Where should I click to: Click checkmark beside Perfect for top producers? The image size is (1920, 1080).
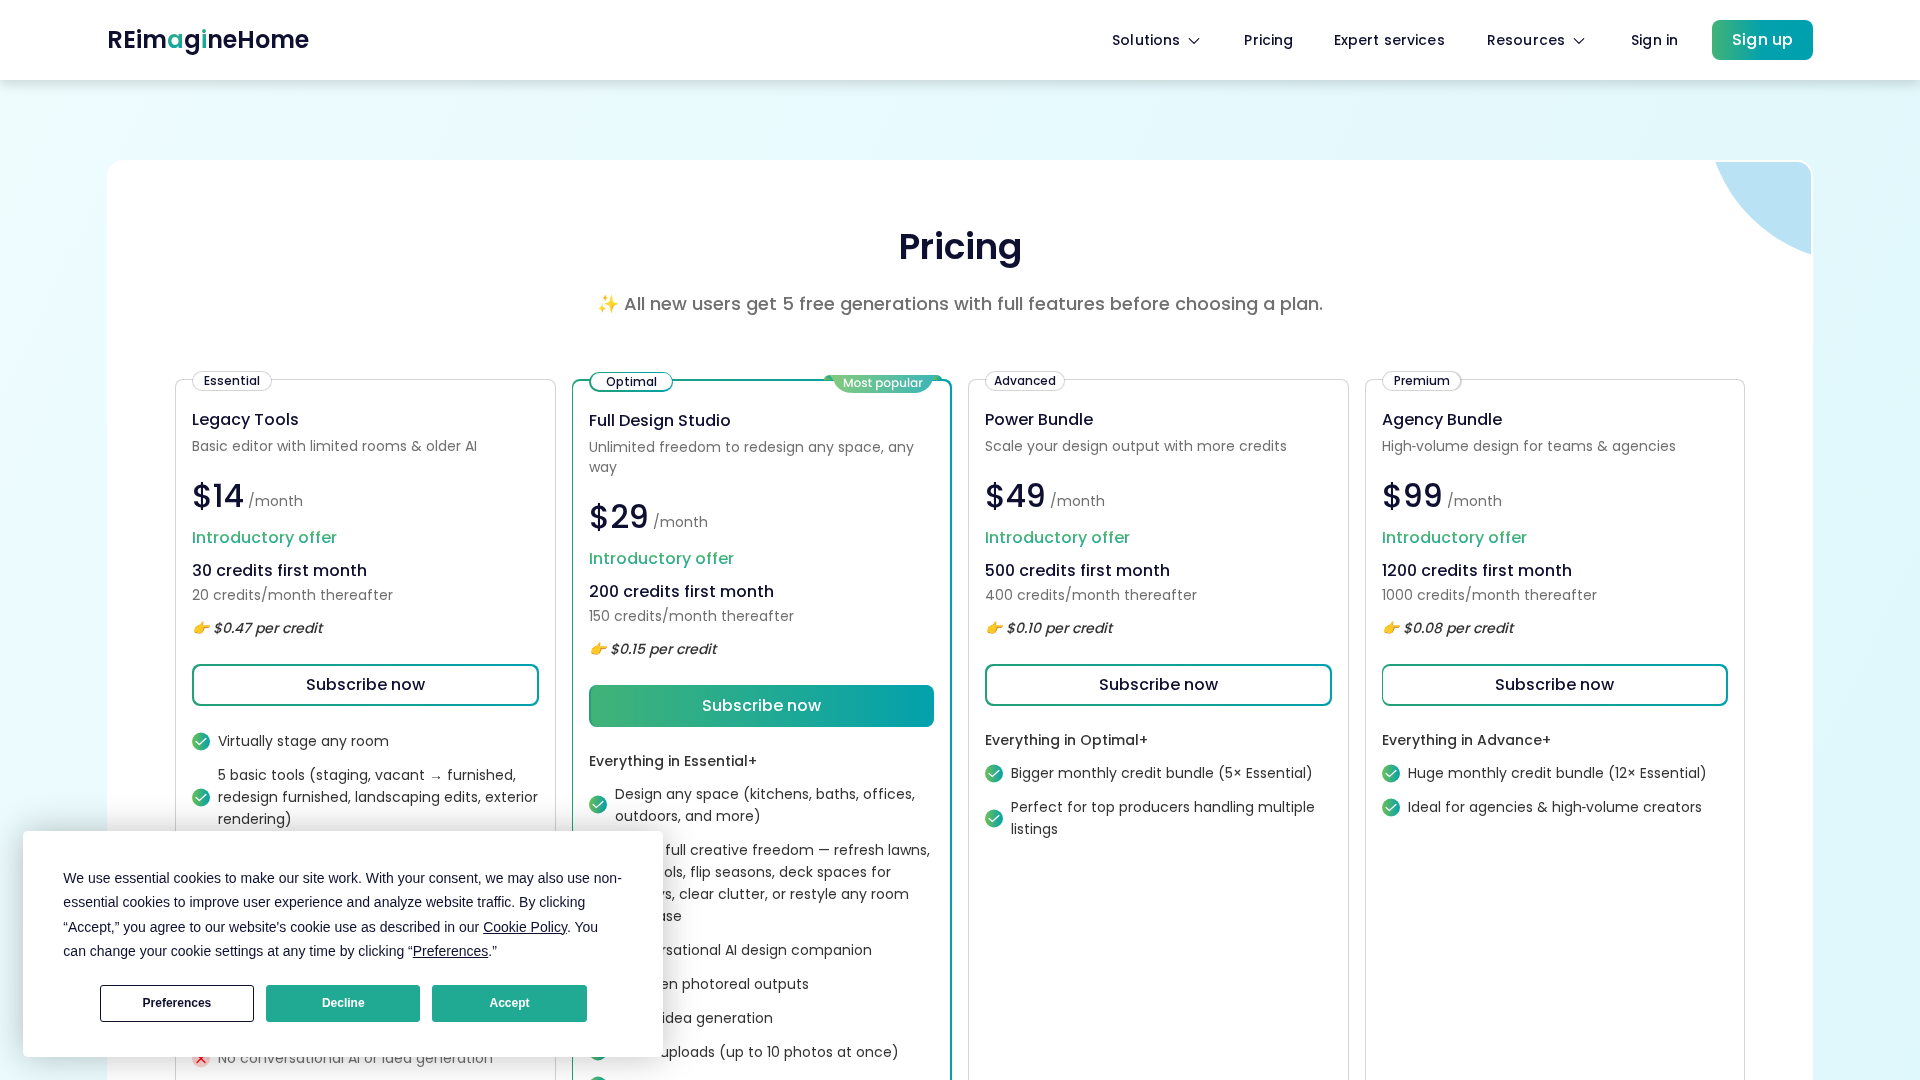pos(994,818)
